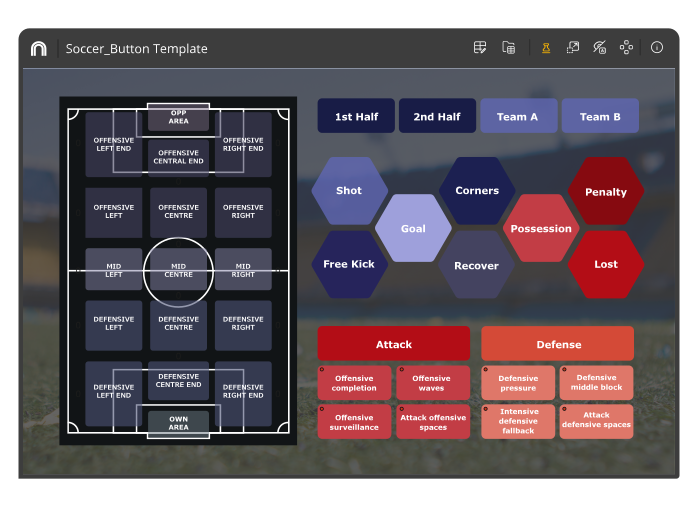Select the Offensive Centre zone
This screenshot has height=507, width=698.
coord(179,212)
